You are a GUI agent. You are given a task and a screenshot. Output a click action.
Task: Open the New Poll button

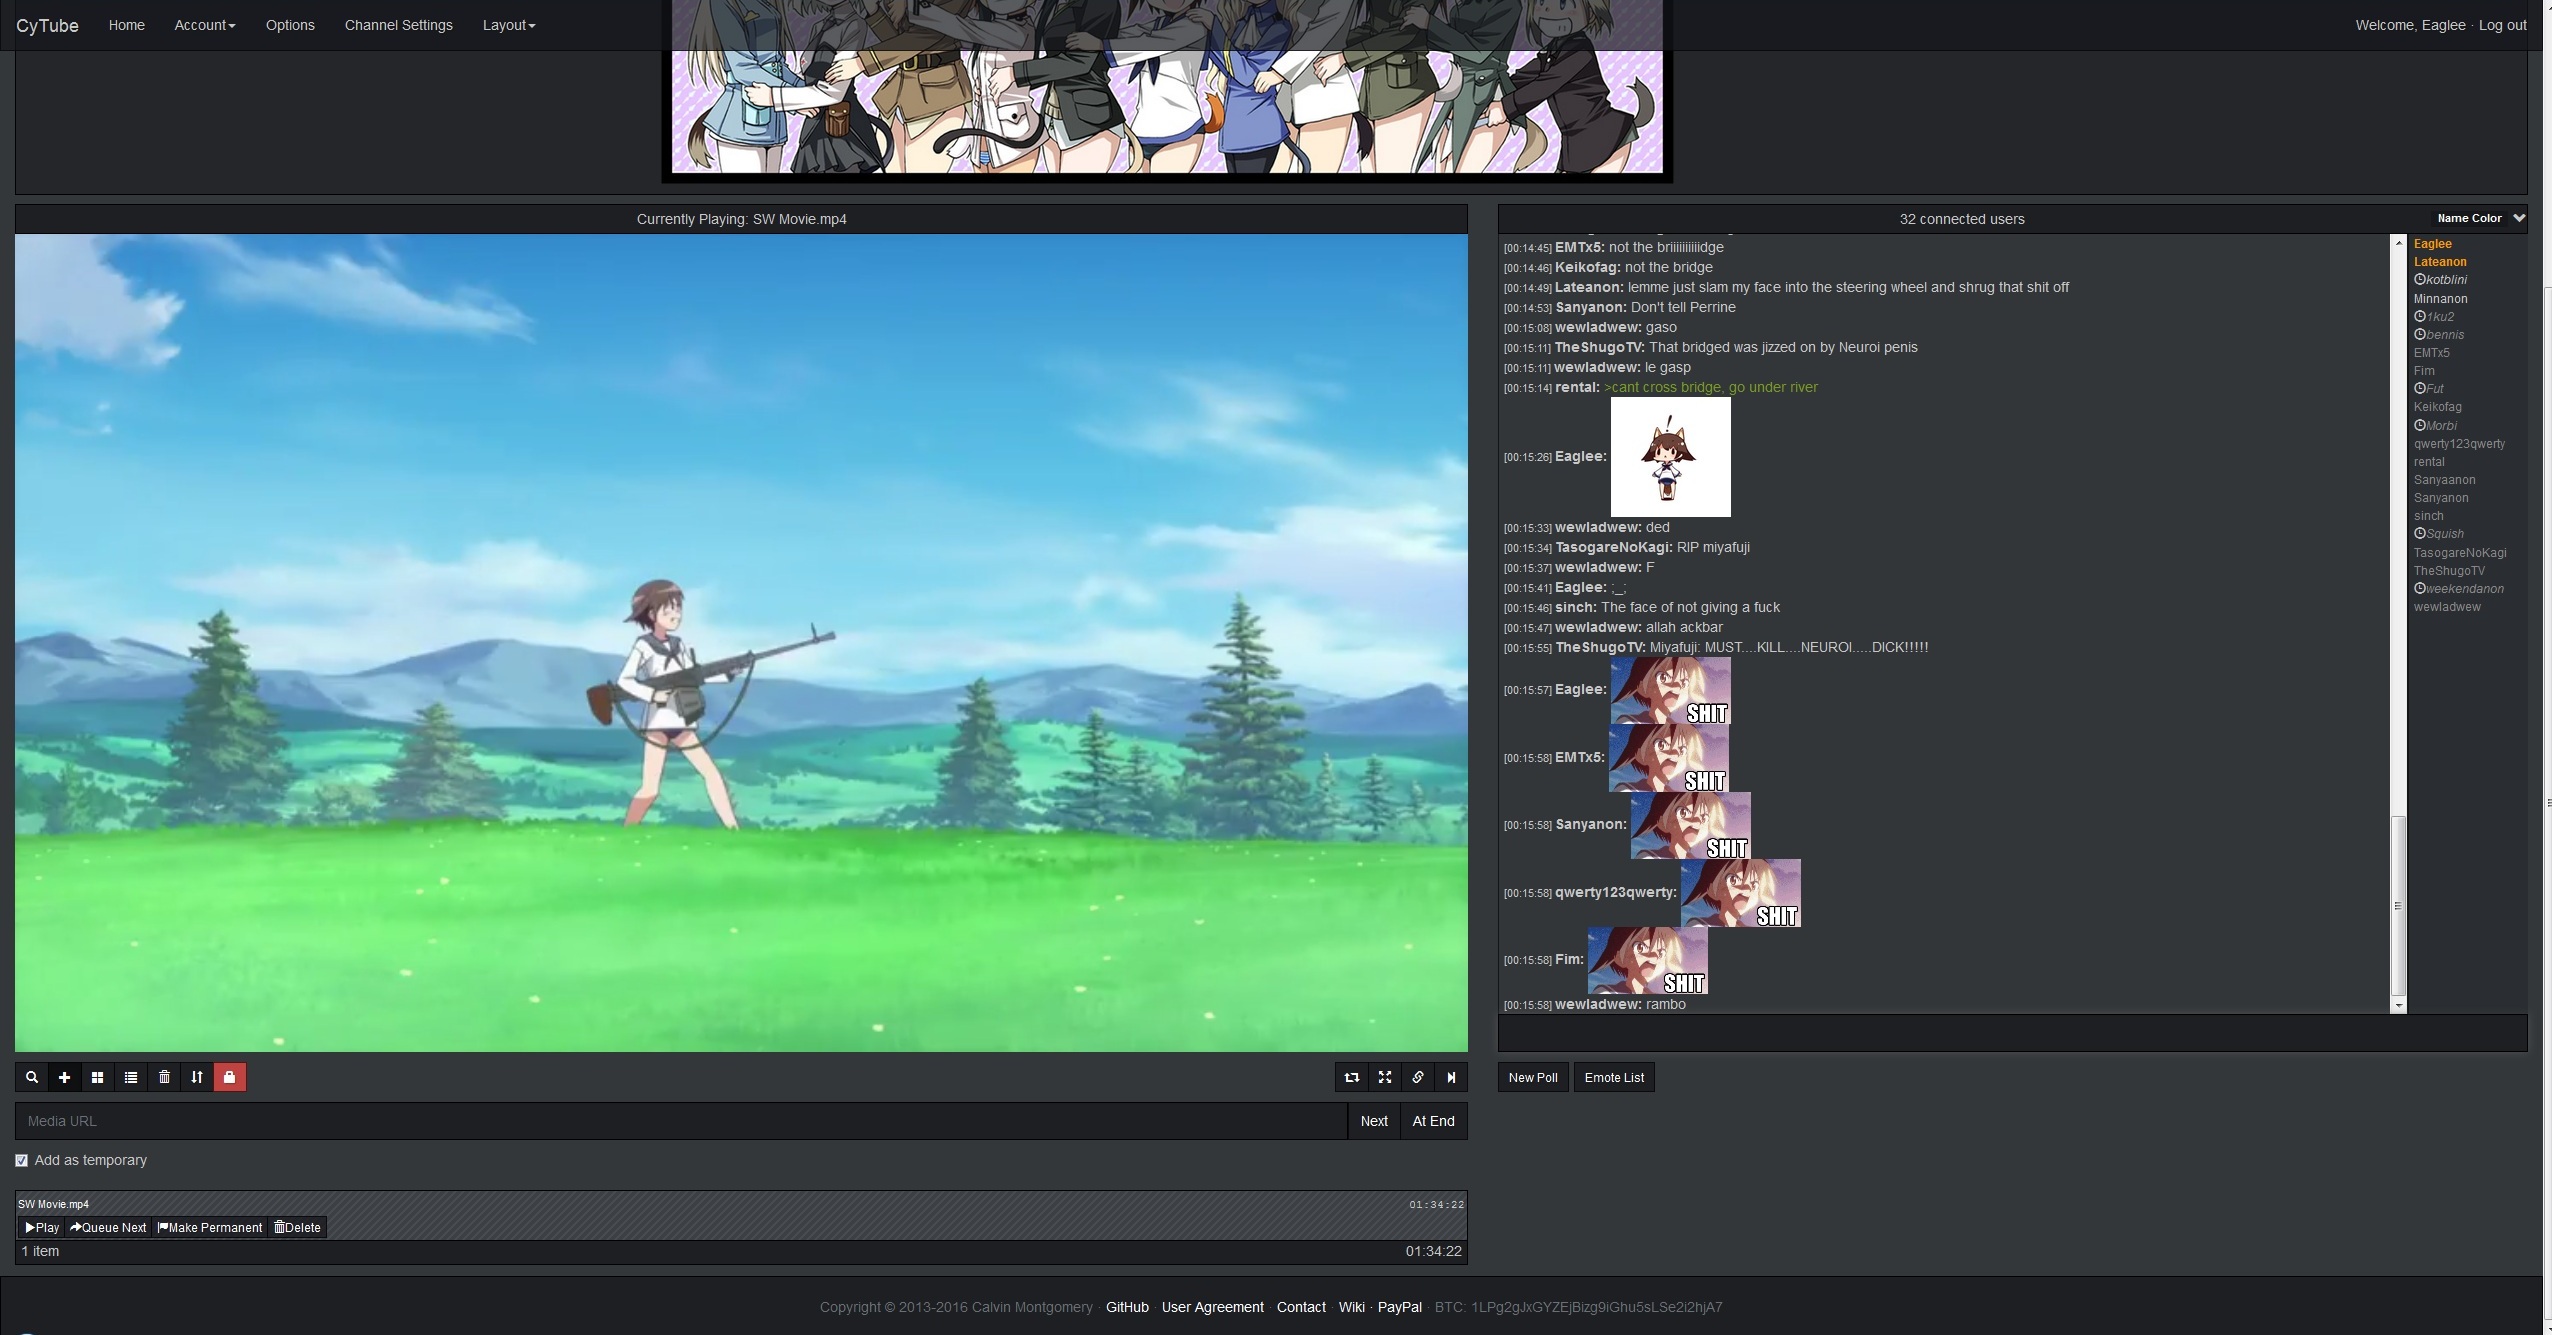click(1533, 1077)
